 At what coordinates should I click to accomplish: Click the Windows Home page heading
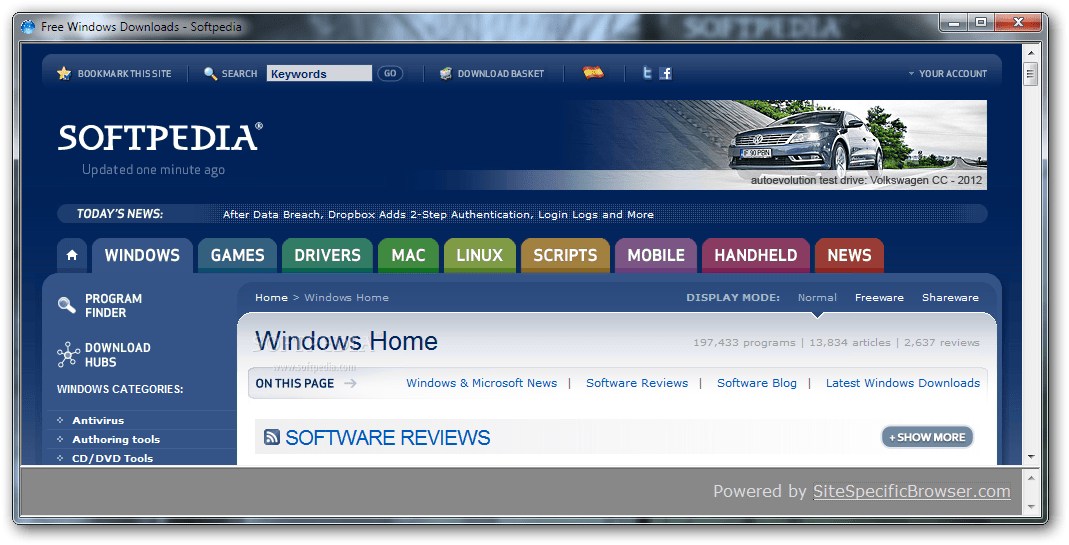[346, 341]
